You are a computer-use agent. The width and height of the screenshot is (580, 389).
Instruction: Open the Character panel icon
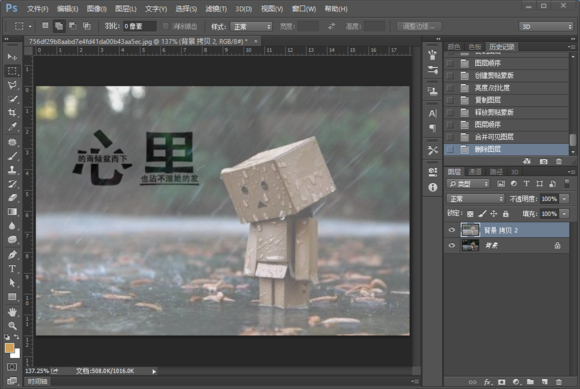click(x=432, y=114)
